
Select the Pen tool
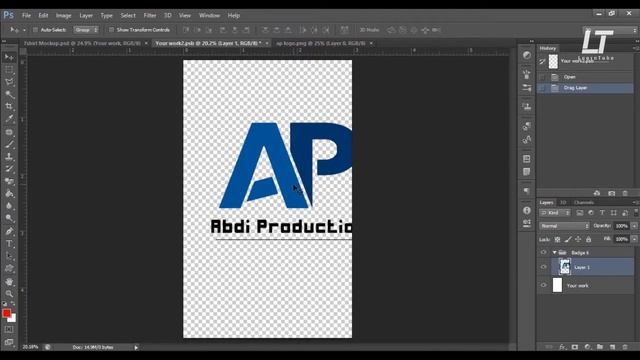point(9,231)
